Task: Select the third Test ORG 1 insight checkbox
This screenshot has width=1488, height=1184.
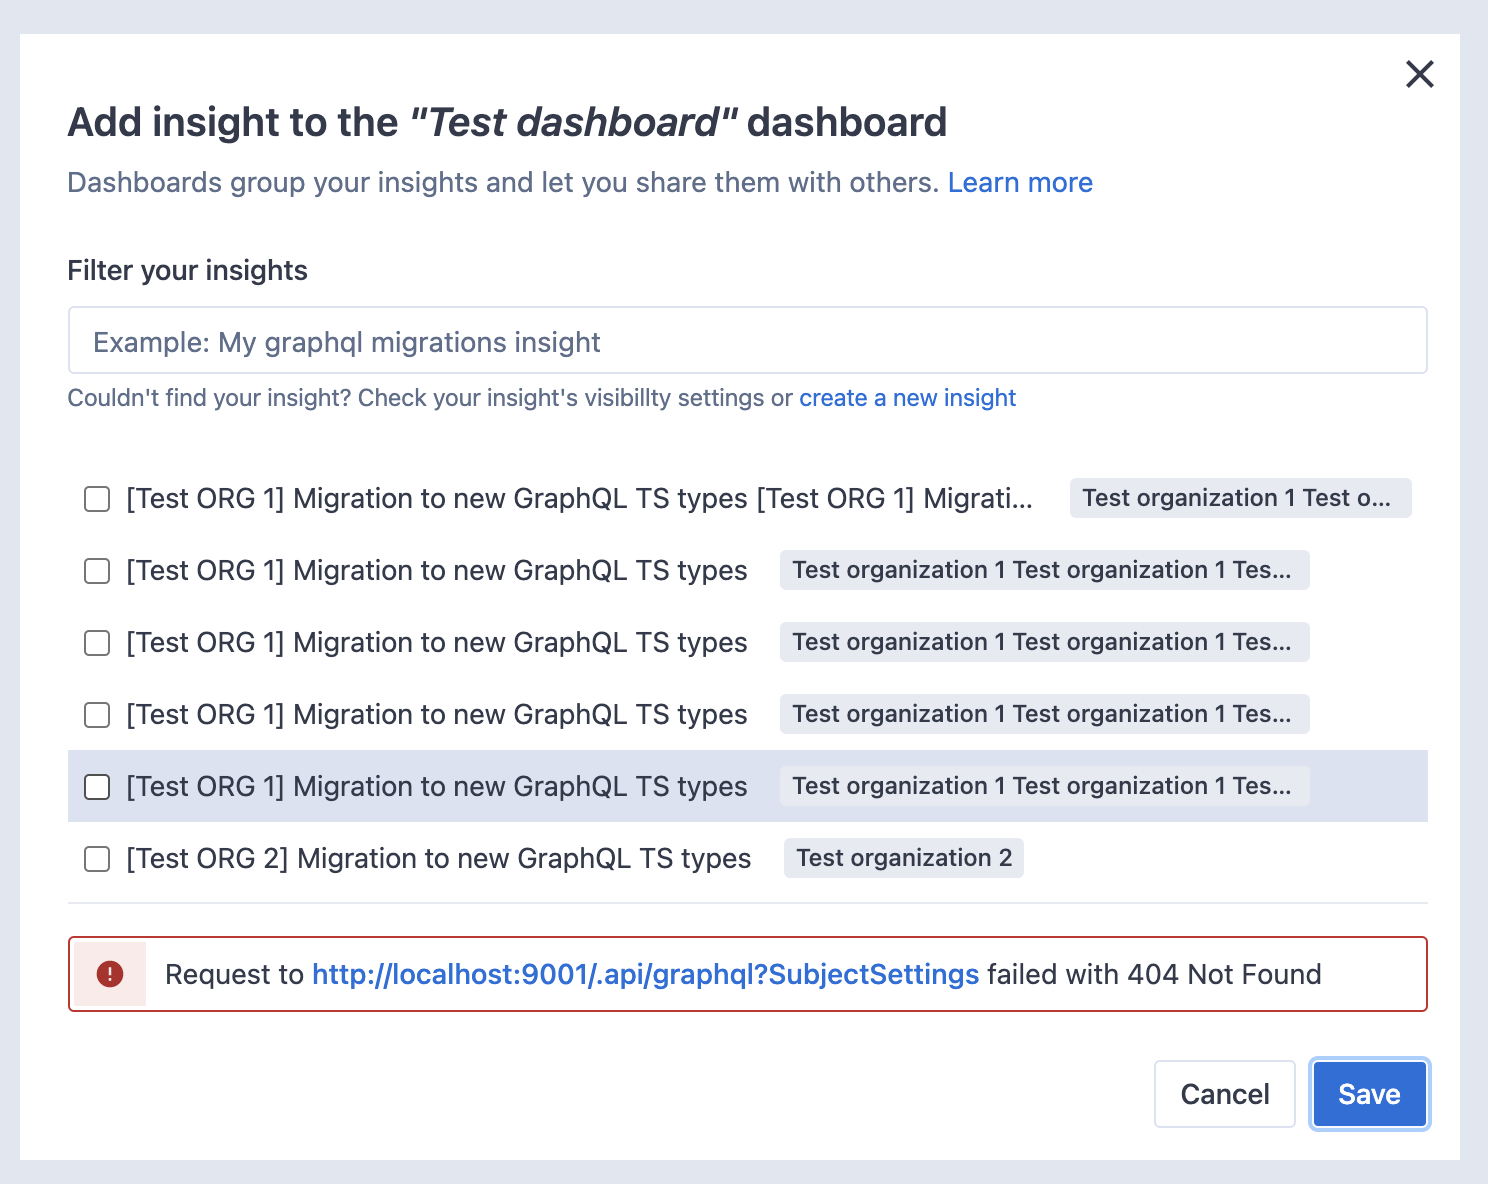Action: pyautogui.click(x=97, y=643)
